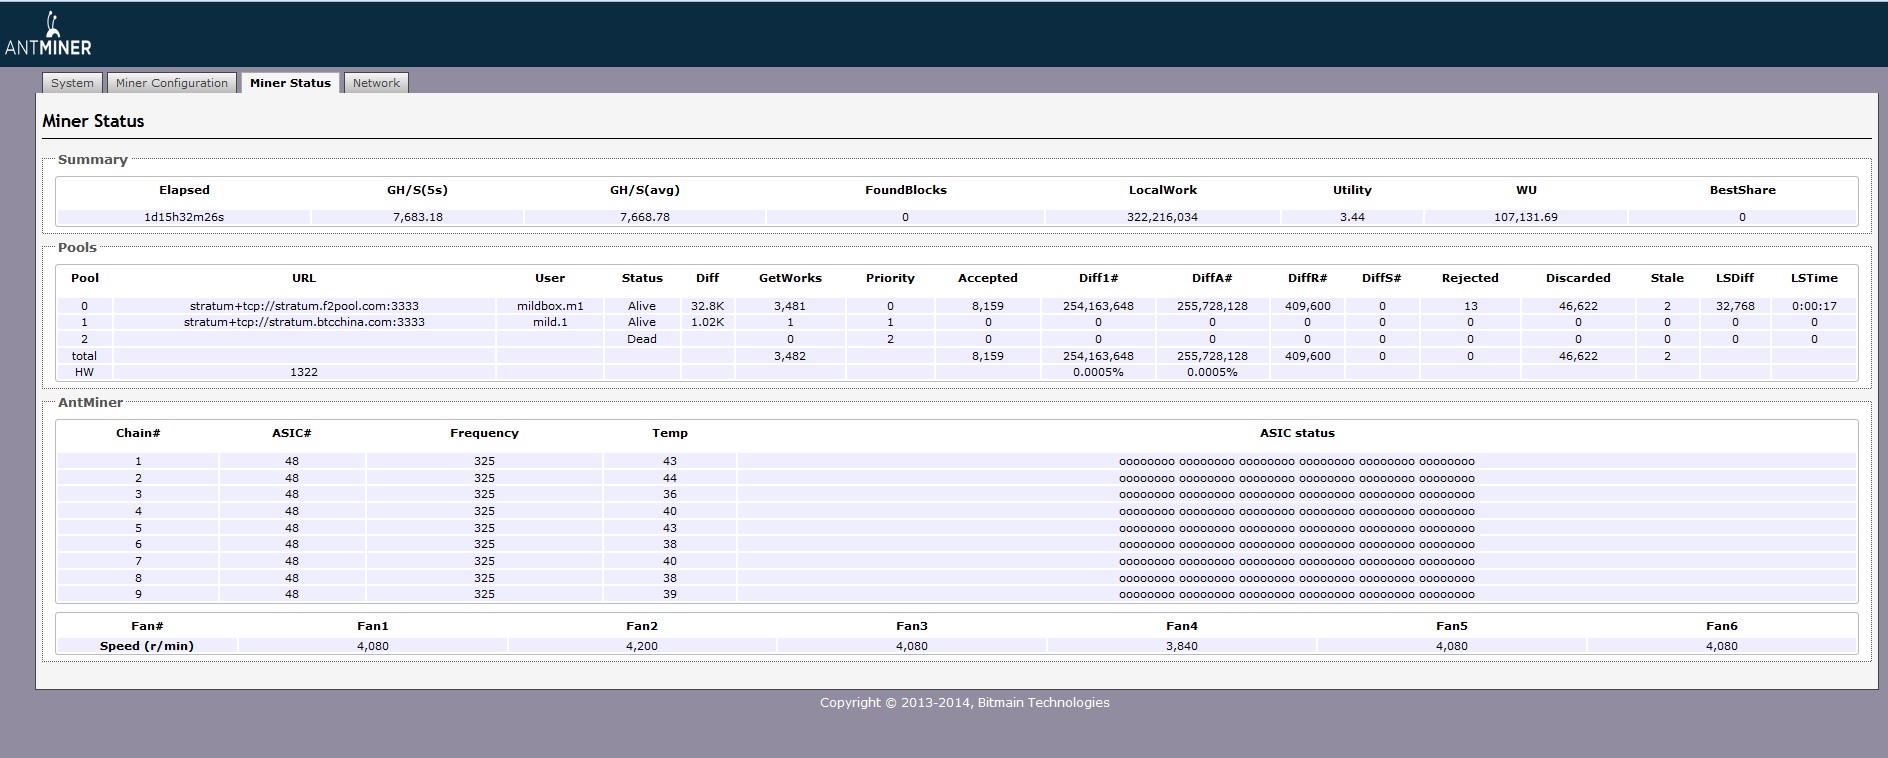Click the AntMiner section label

pos(90,403)
